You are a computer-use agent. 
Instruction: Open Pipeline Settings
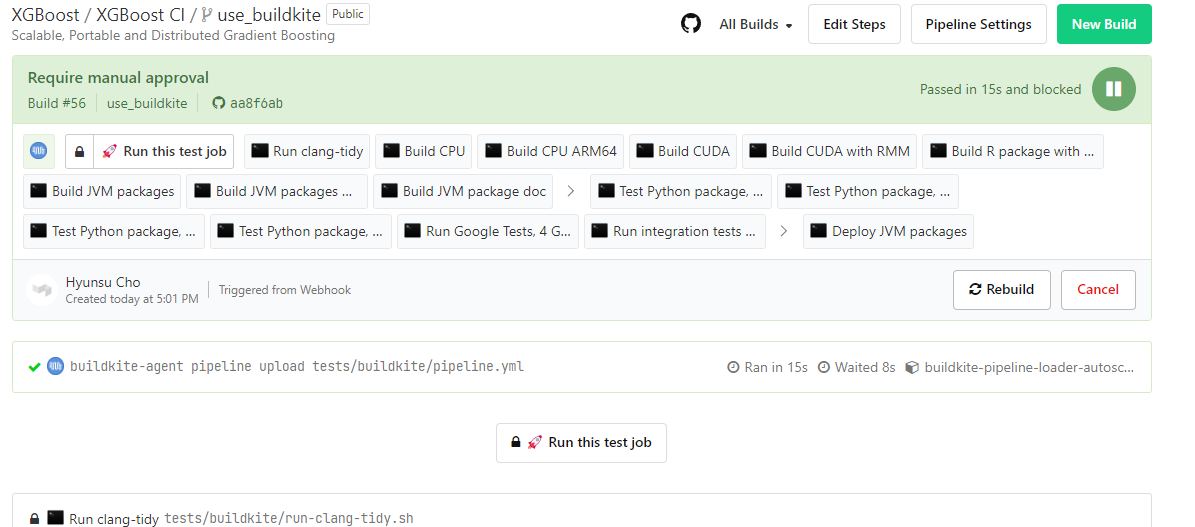point(979,24)
